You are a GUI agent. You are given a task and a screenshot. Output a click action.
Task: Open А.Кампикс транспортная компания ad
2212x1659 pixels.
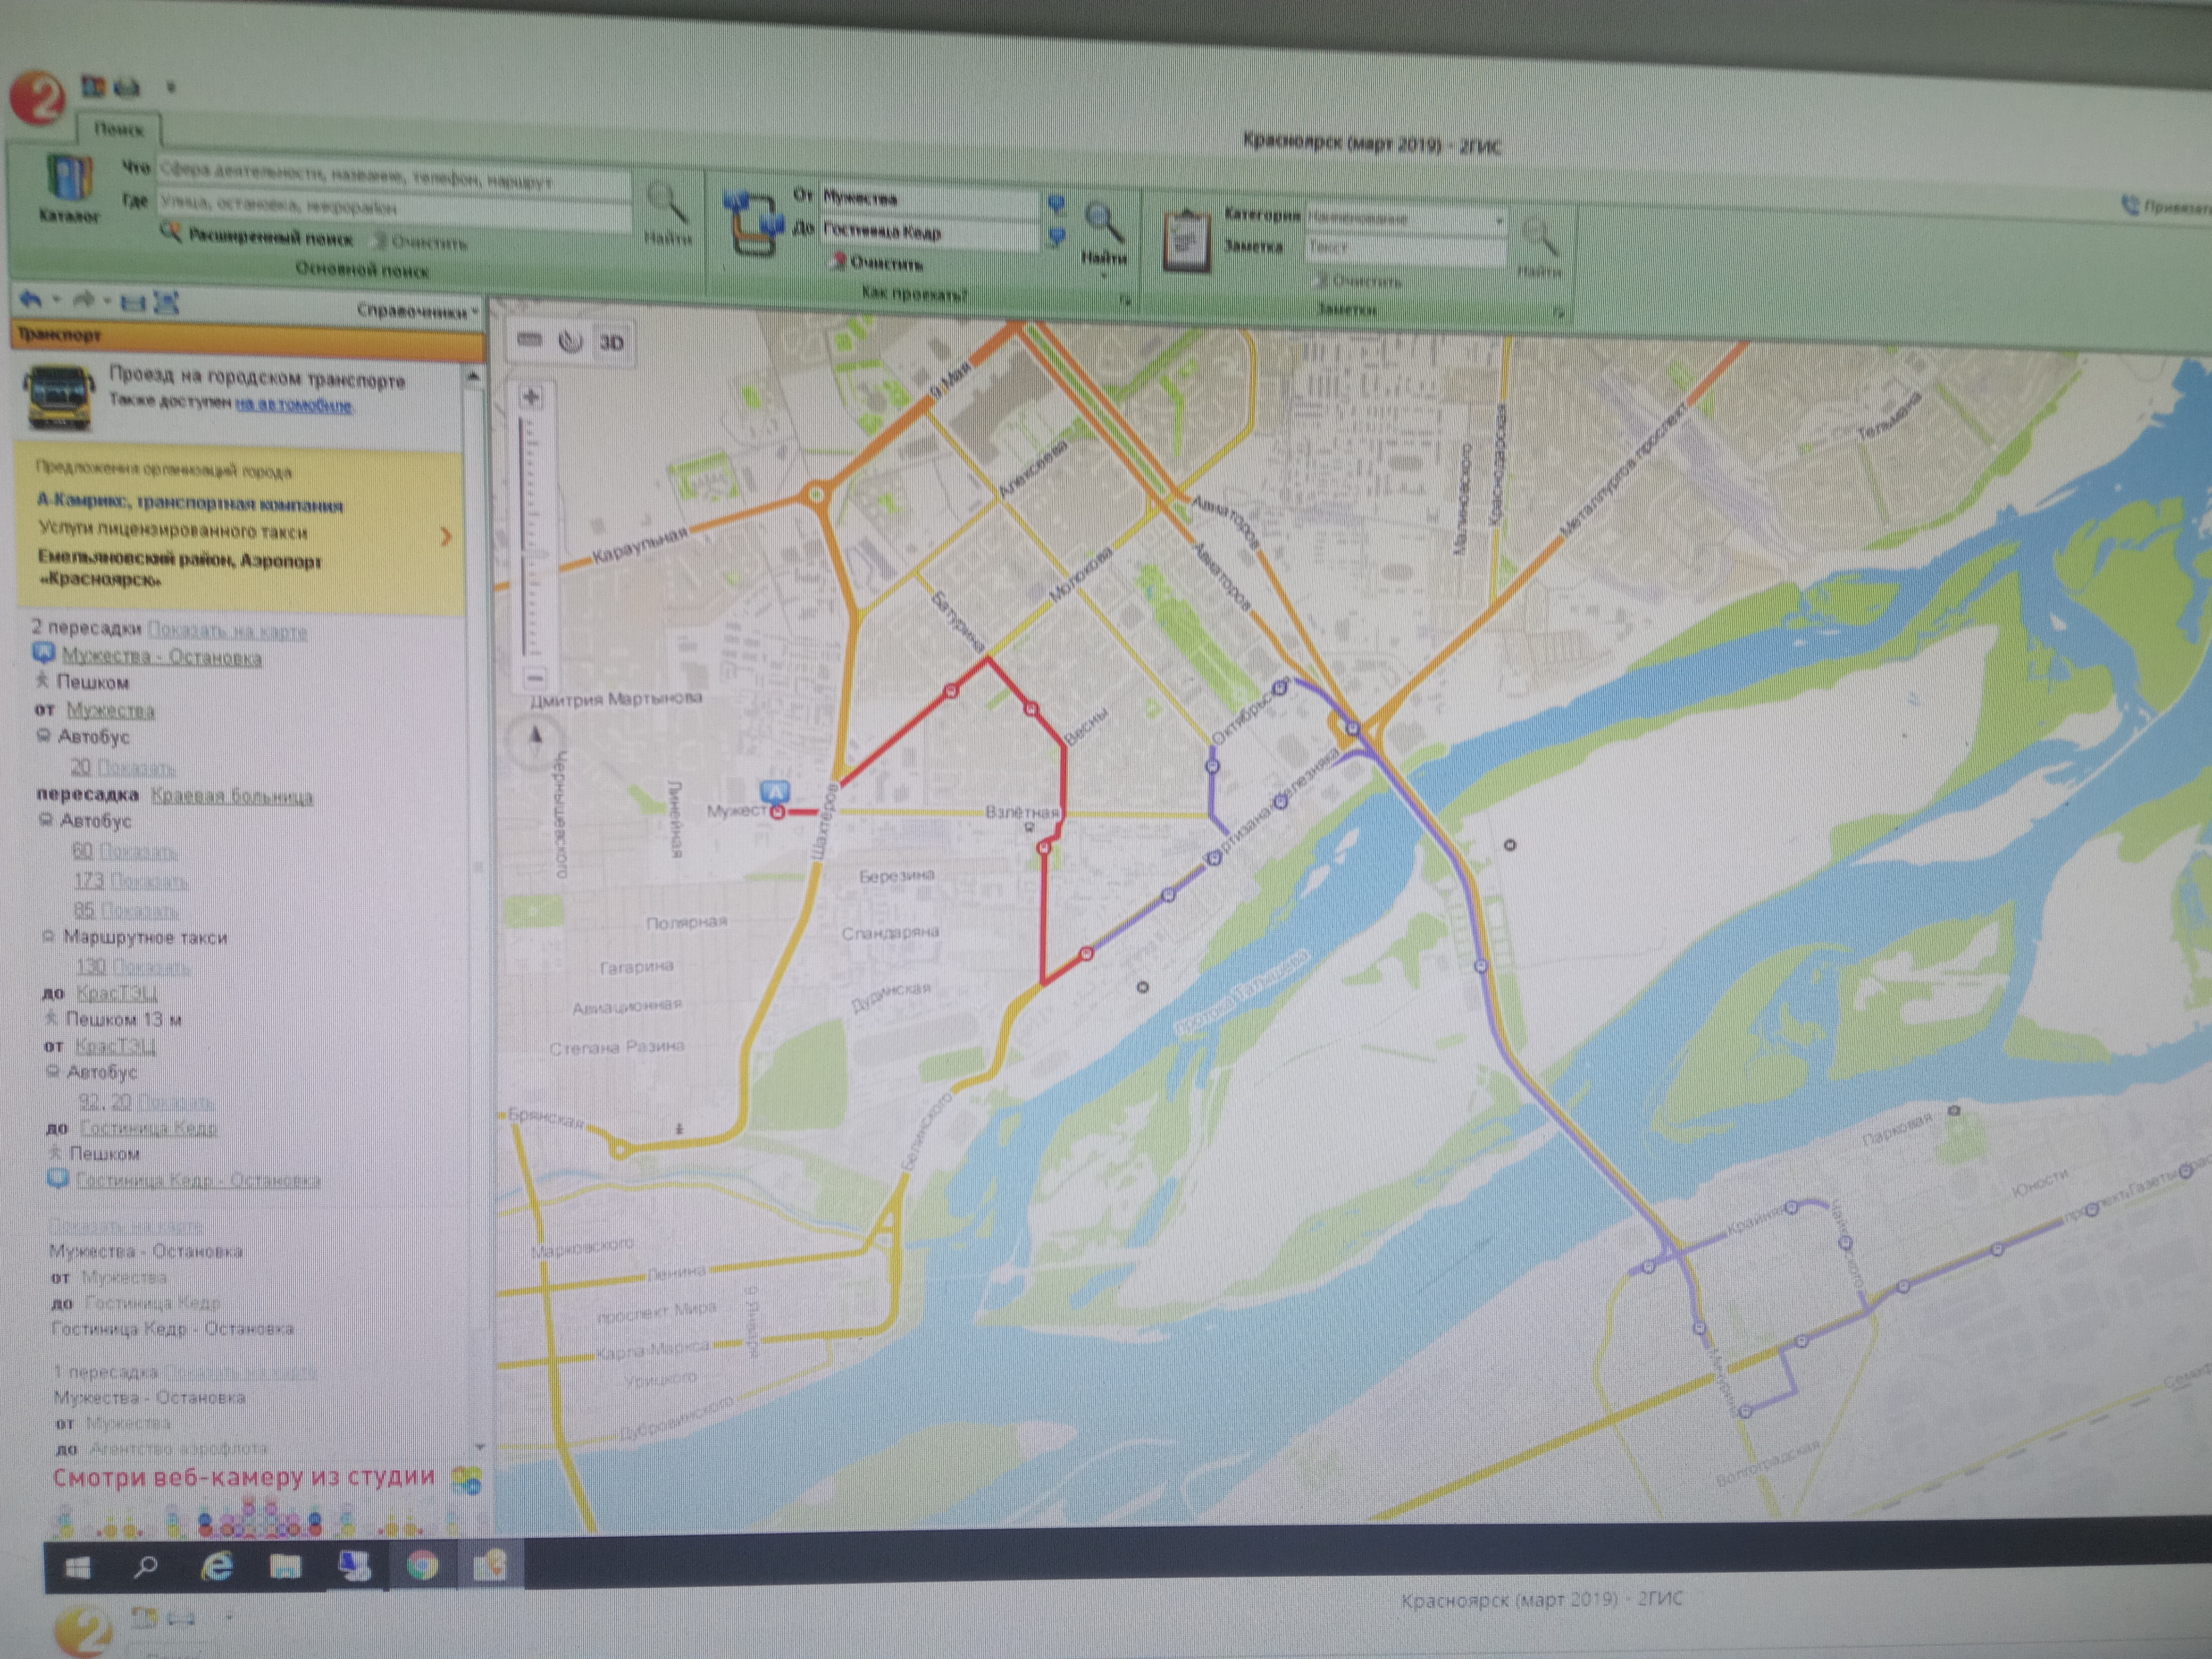click(x=190, y=503)
